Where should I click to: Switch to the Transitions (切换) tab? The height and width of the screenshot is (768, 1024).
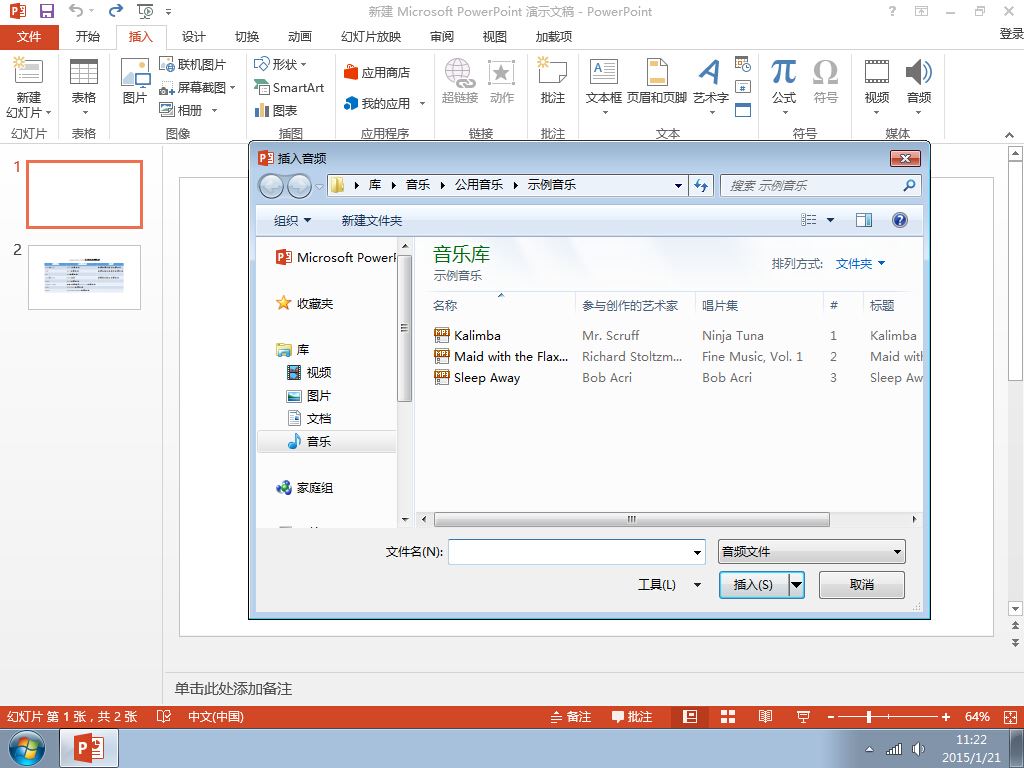[246, 37]
